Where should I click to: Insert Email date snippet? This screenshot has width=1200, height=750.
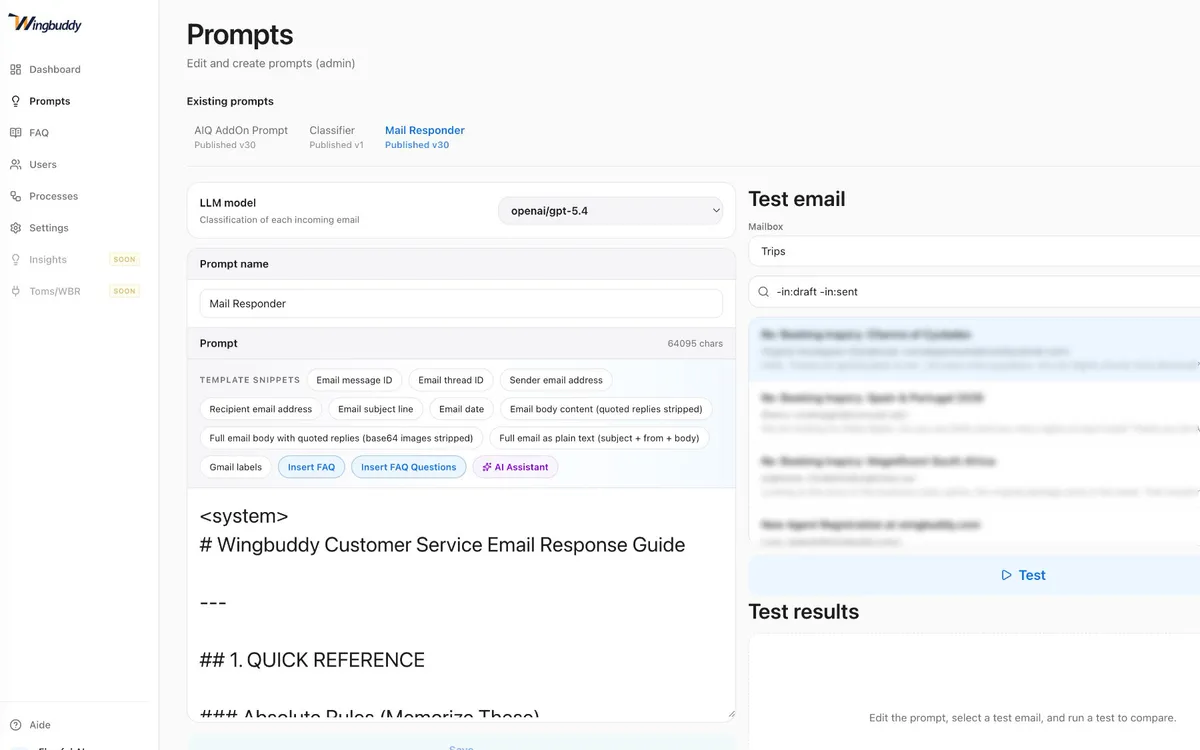pos(462,409)
